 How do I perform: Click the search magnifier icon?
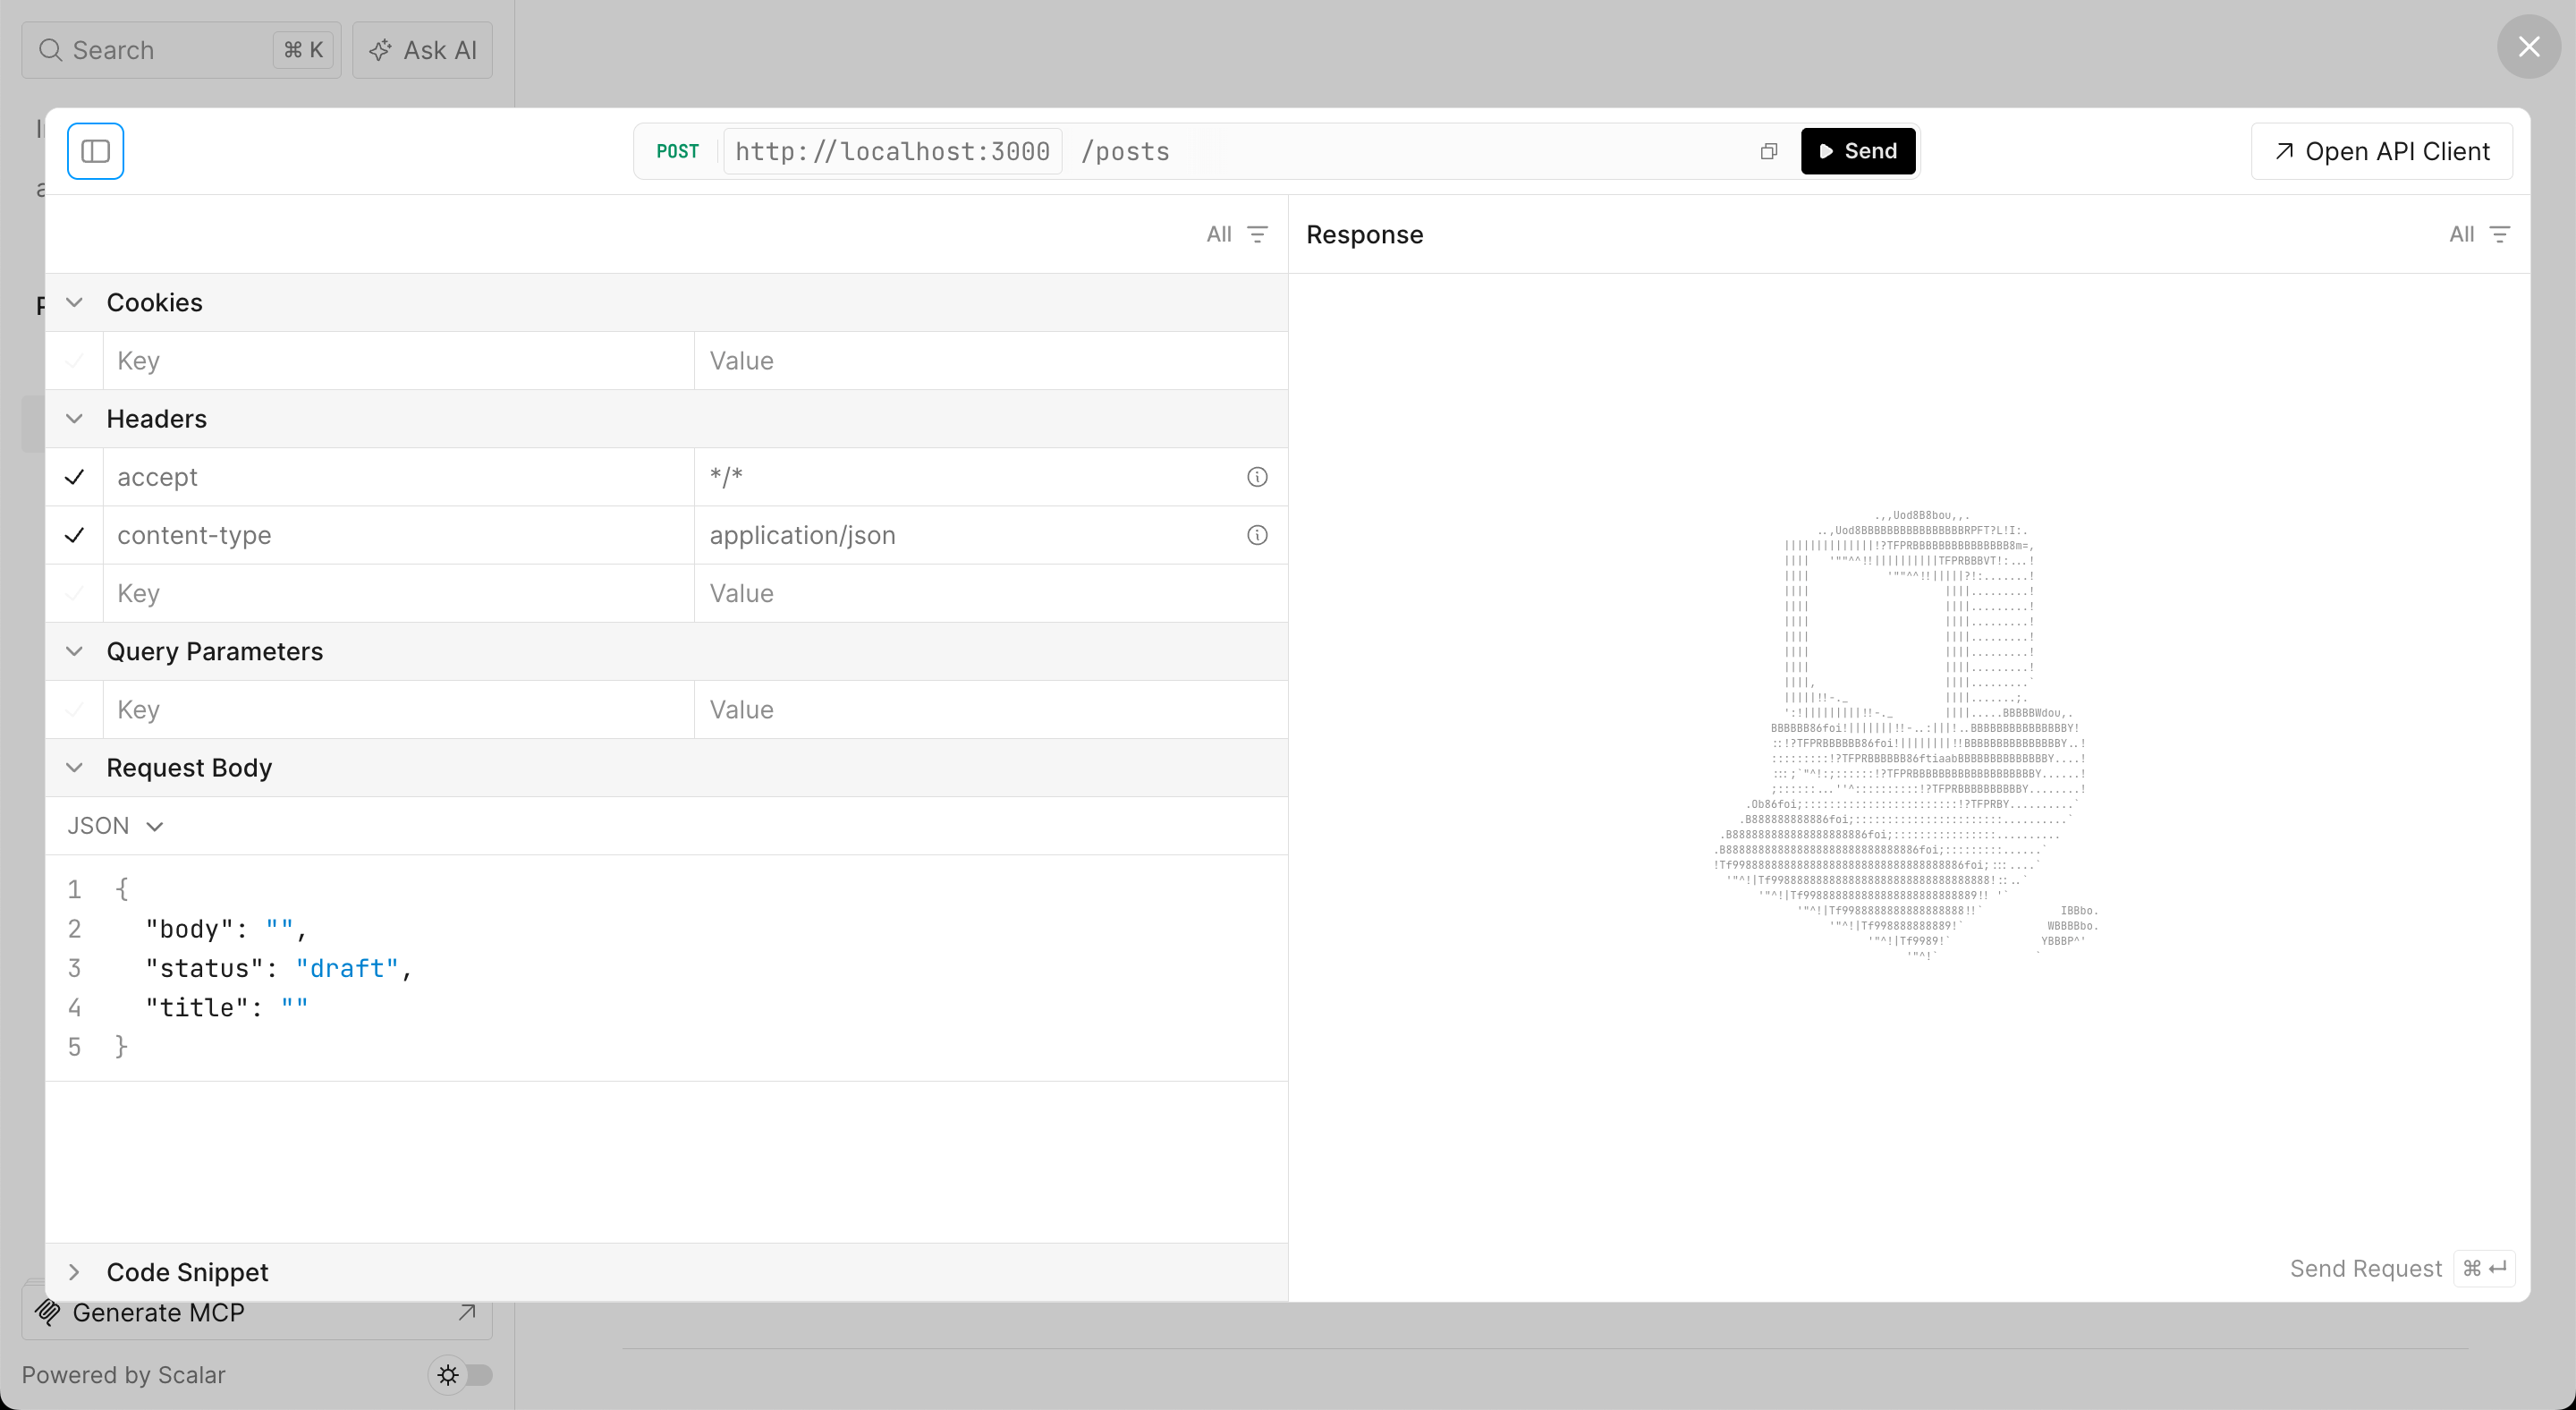point(50,49)
